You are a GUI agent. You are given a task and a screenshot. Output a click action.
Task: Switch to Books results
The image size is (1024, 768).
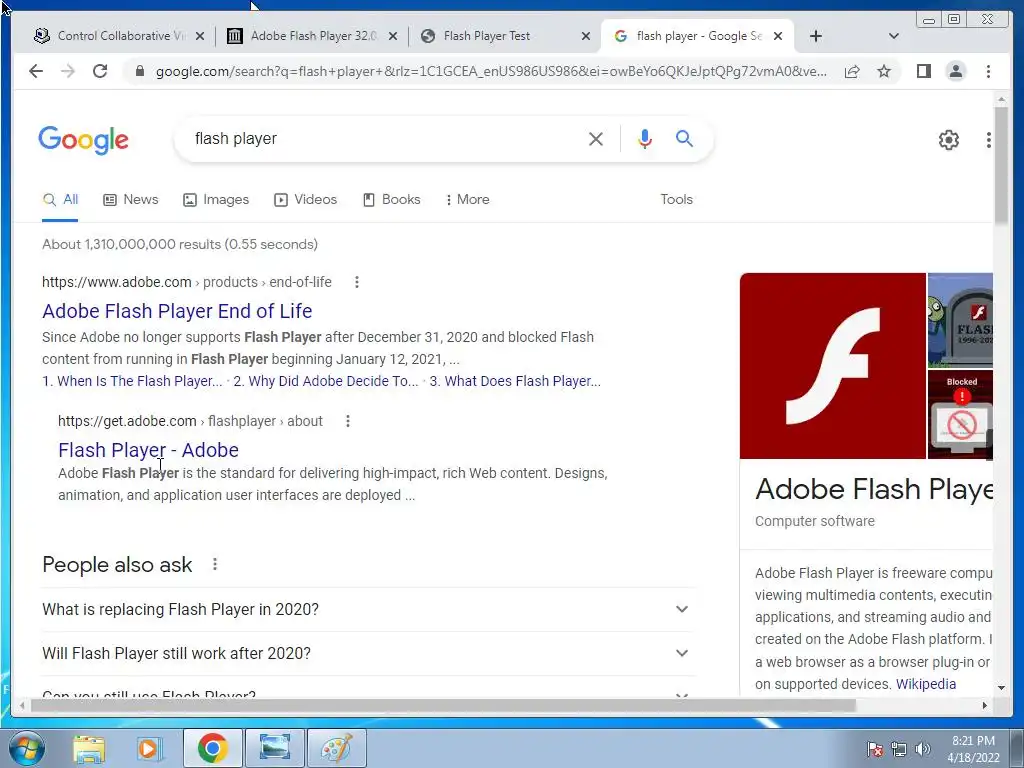pos(392,200)
